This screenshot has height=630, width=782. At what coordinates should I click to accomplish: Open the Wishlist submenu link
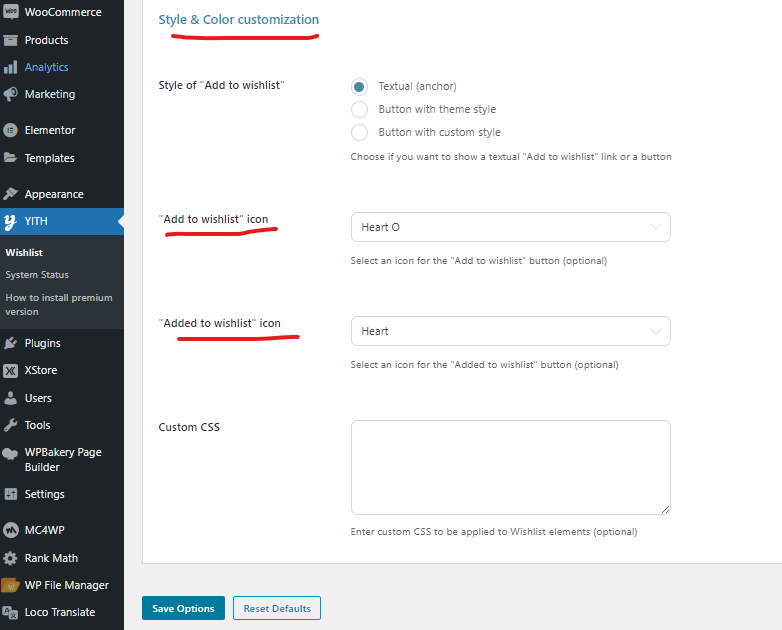24,252
